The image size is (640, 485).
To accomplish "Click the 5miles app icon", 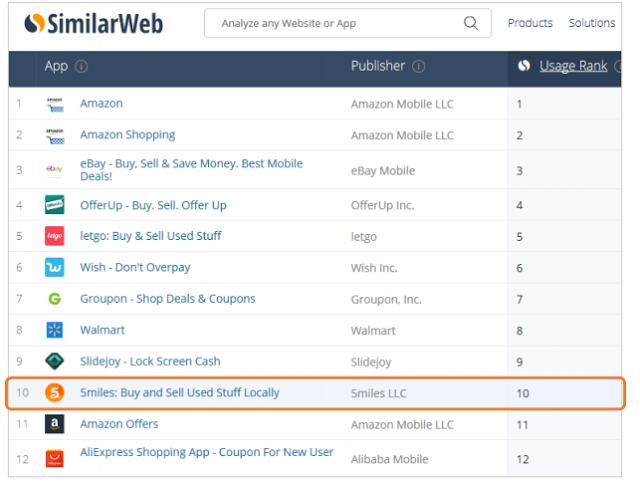I will point(55,393).
